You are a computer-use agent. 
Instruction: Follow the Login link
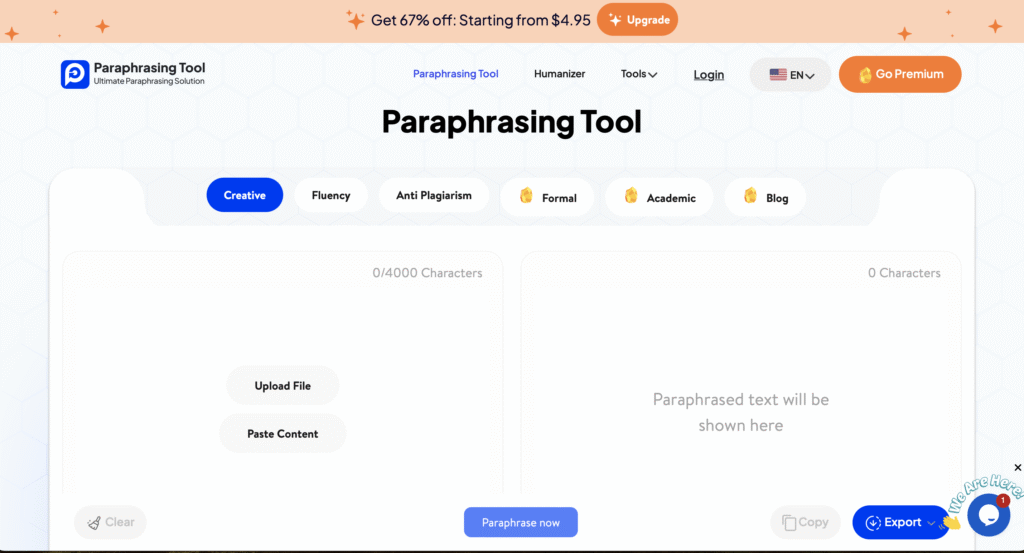click(709, 75)
